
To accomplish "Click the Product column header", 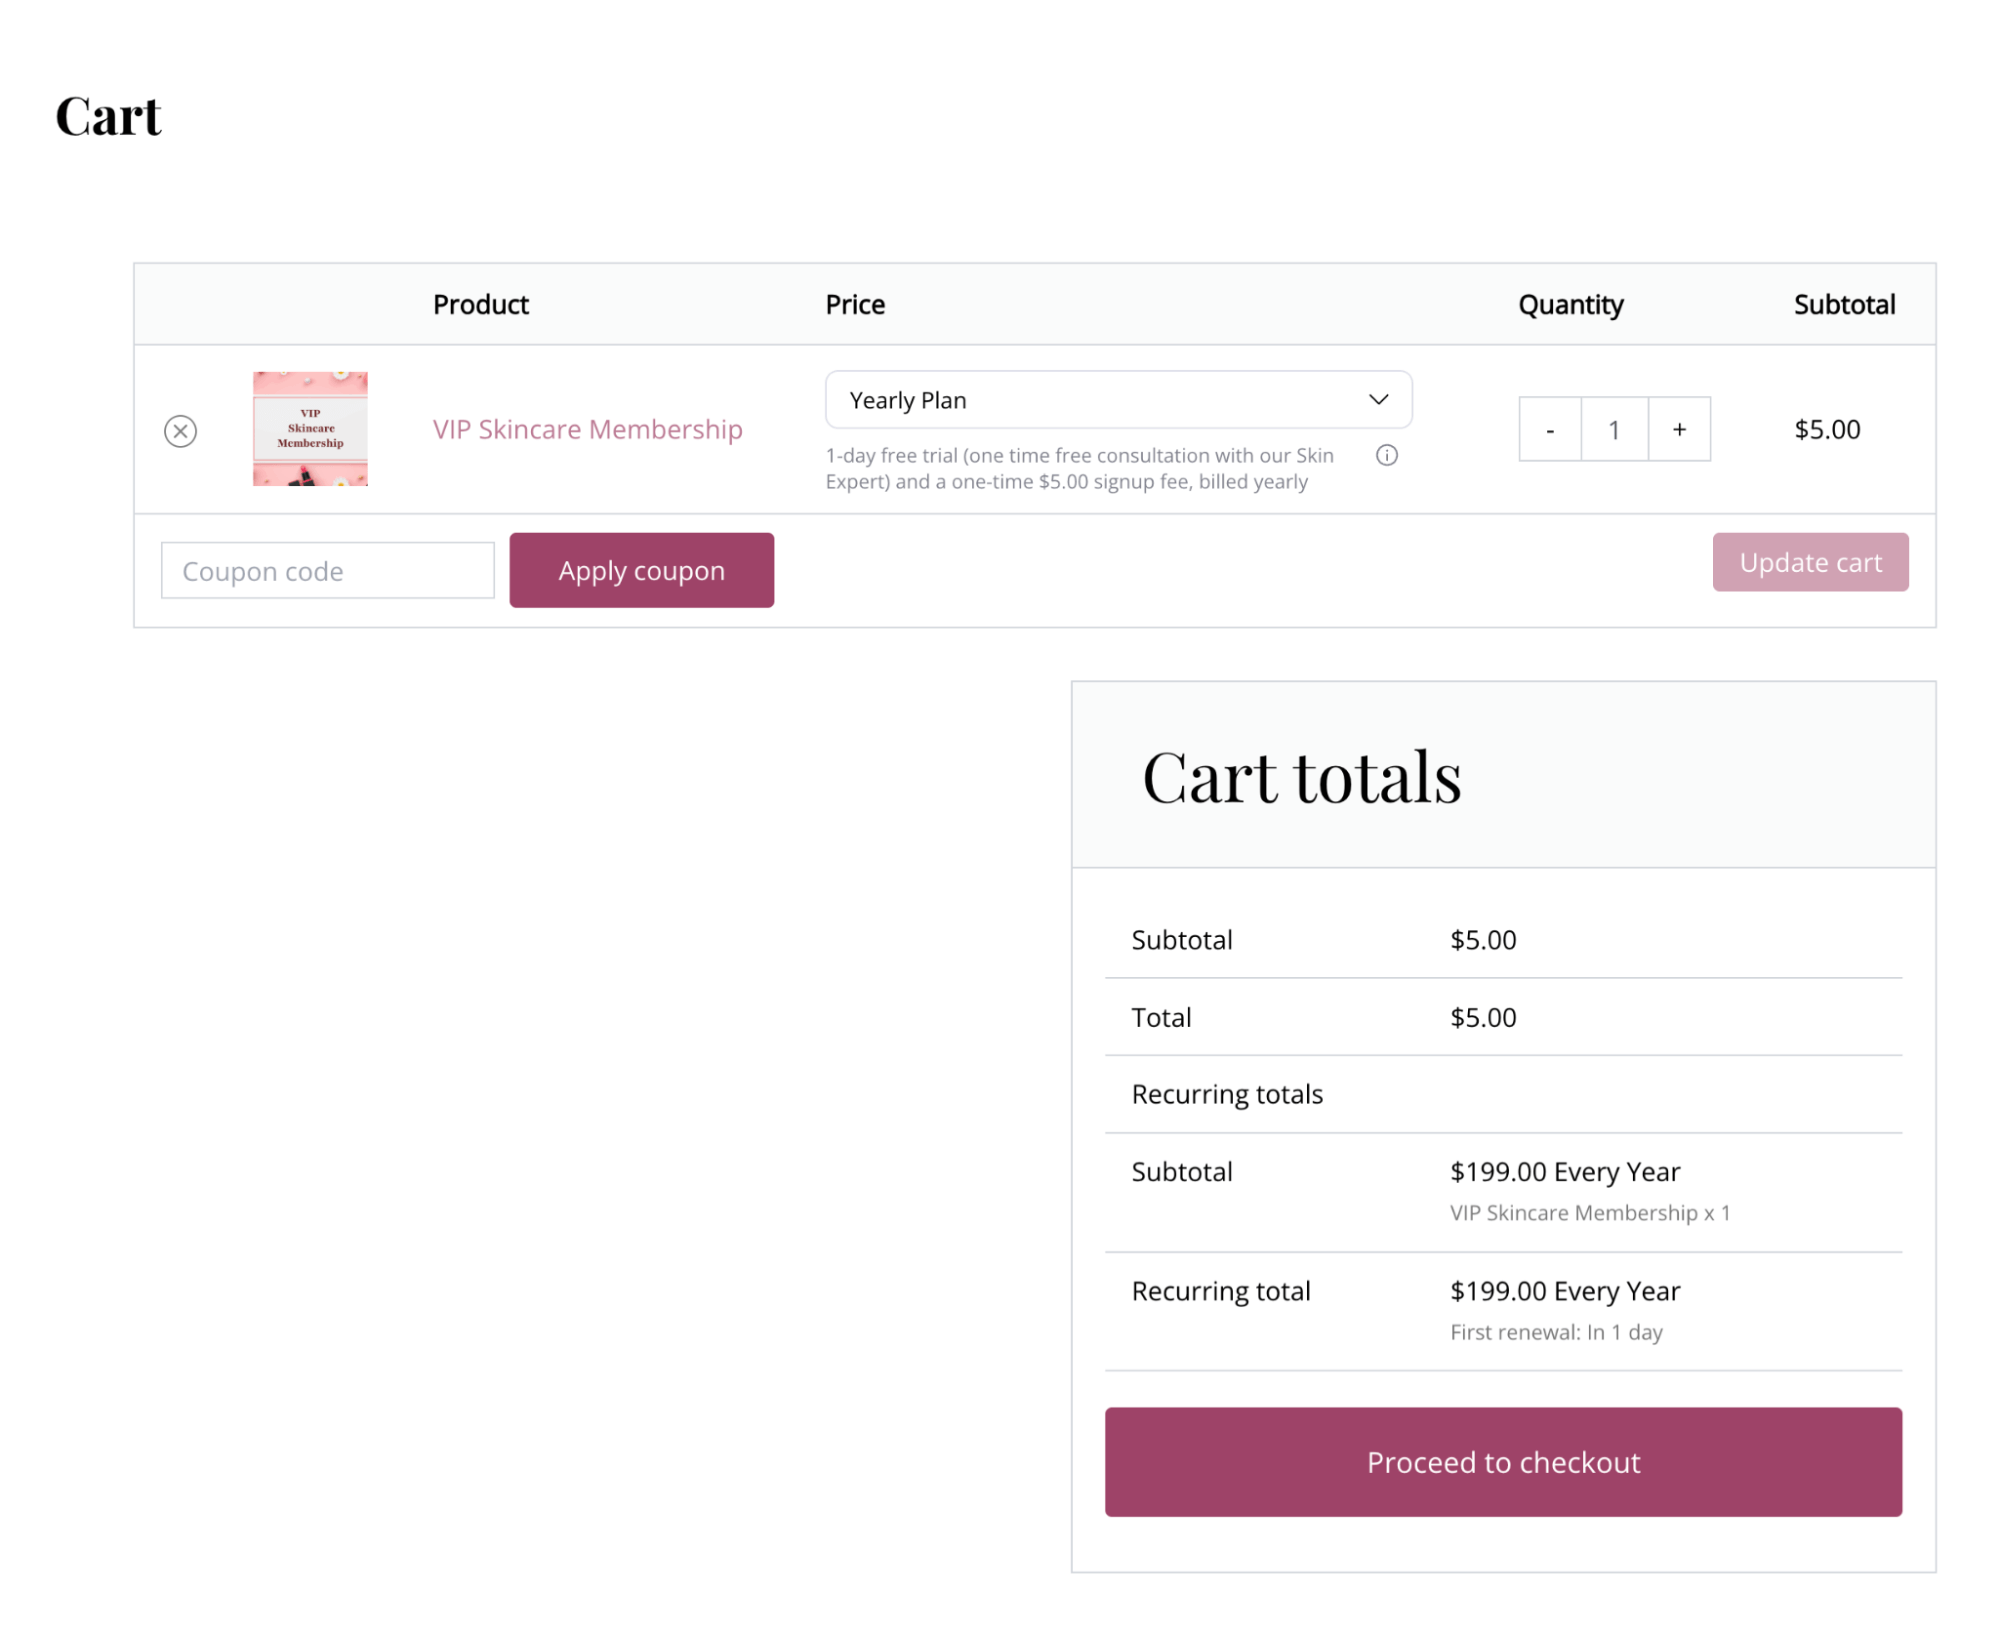I will tap(480, 304).
